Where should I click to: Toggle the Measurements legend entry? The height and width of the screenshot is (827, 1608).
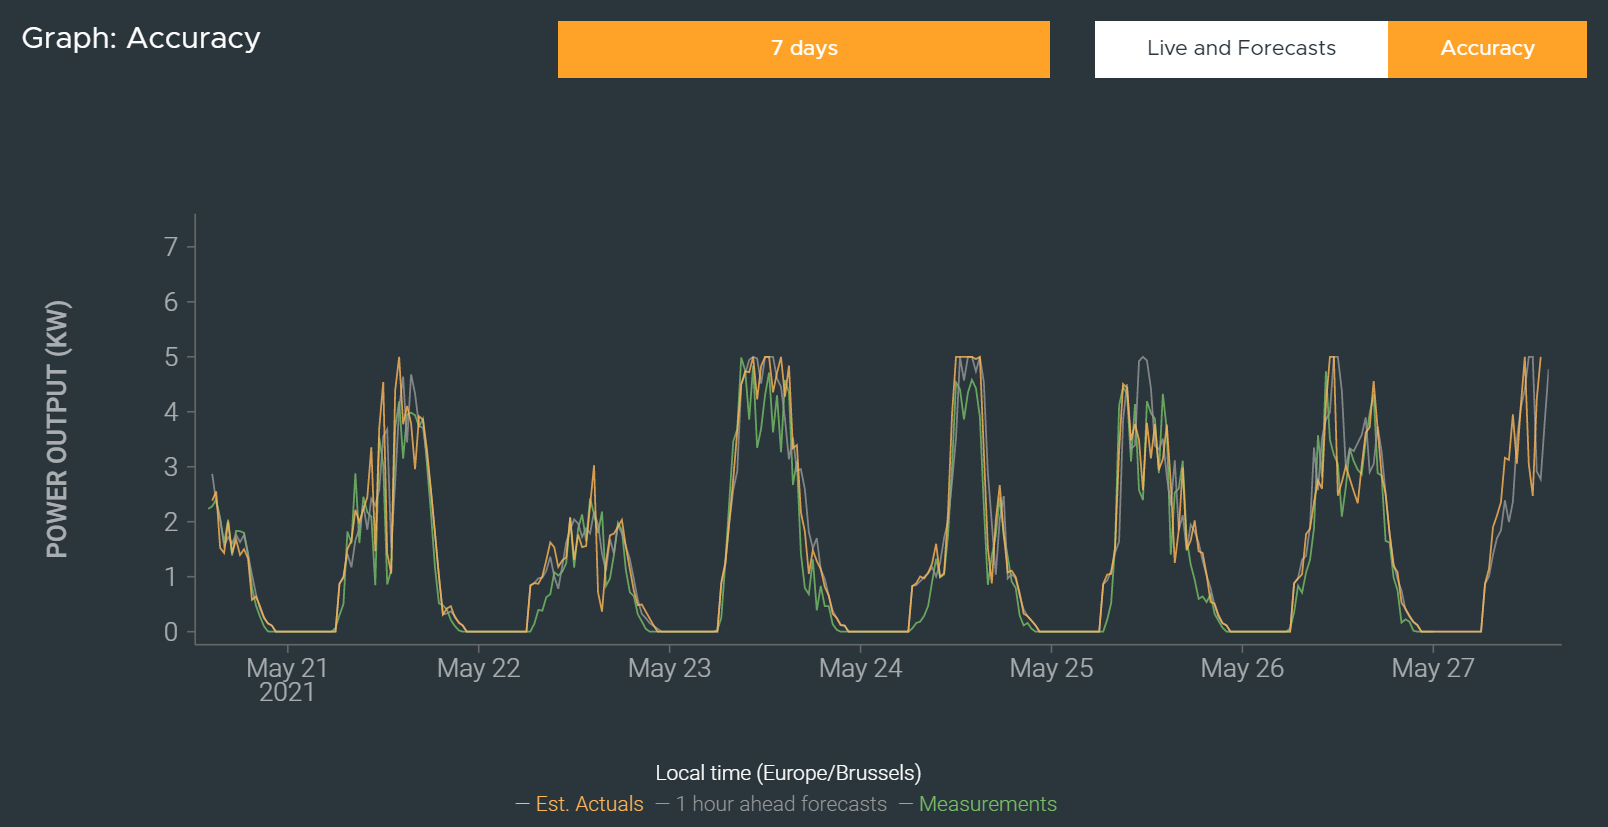pyautogui.click(x=987, y=804)
